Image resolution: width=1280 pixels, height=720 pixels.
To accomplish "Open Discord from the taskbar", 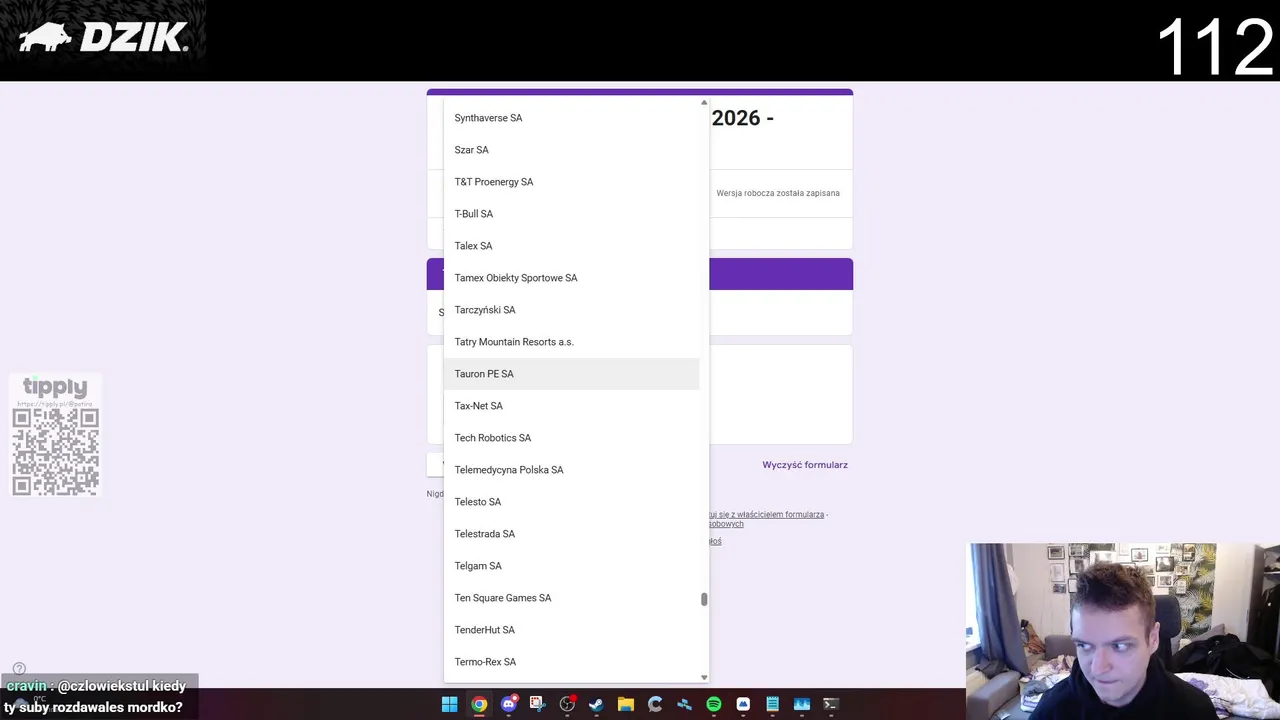I will pos(508,704).
